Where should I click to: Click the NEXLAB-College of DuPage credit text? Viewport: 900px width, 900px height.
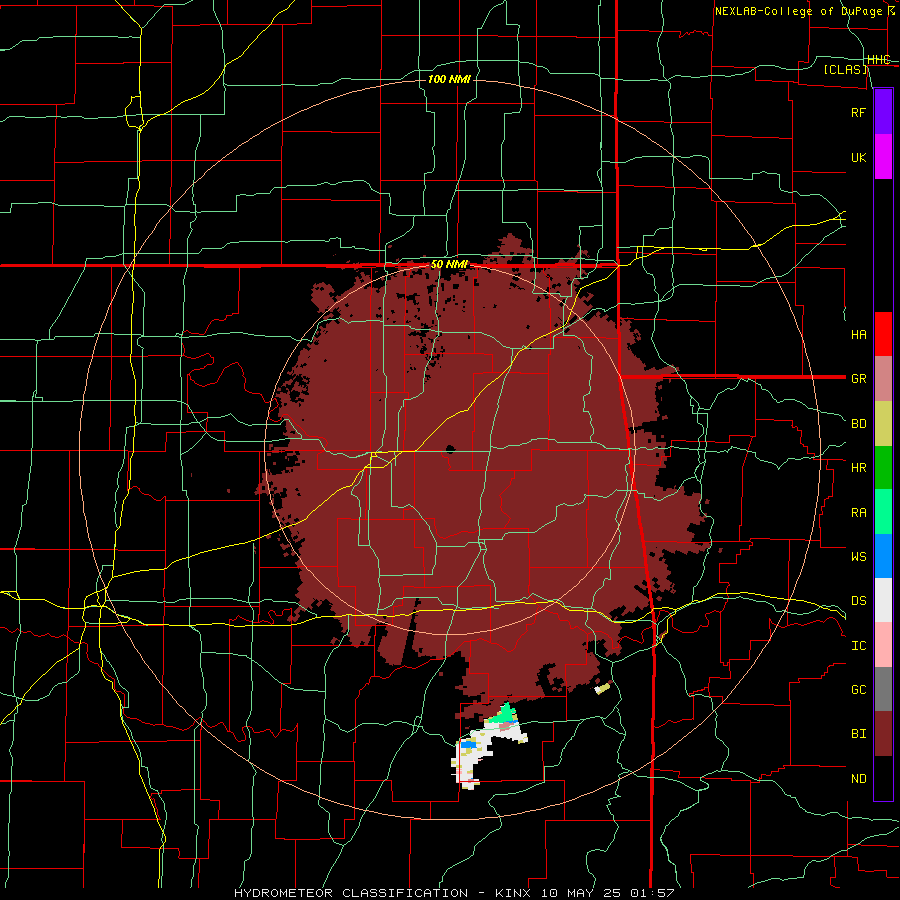click(x=798, y=11)
